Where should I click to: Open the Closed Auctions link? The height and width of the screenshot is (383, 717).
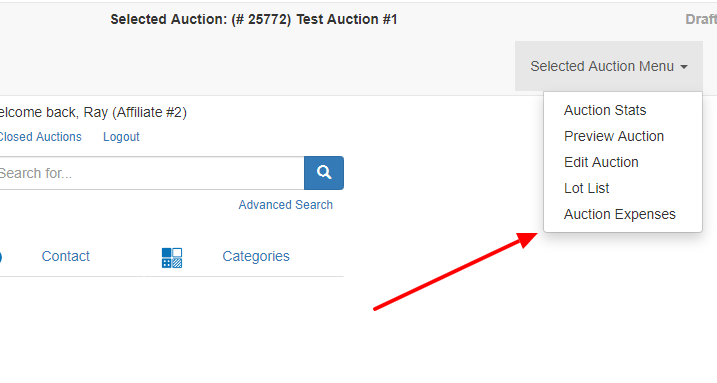click(x=40, y=137)
